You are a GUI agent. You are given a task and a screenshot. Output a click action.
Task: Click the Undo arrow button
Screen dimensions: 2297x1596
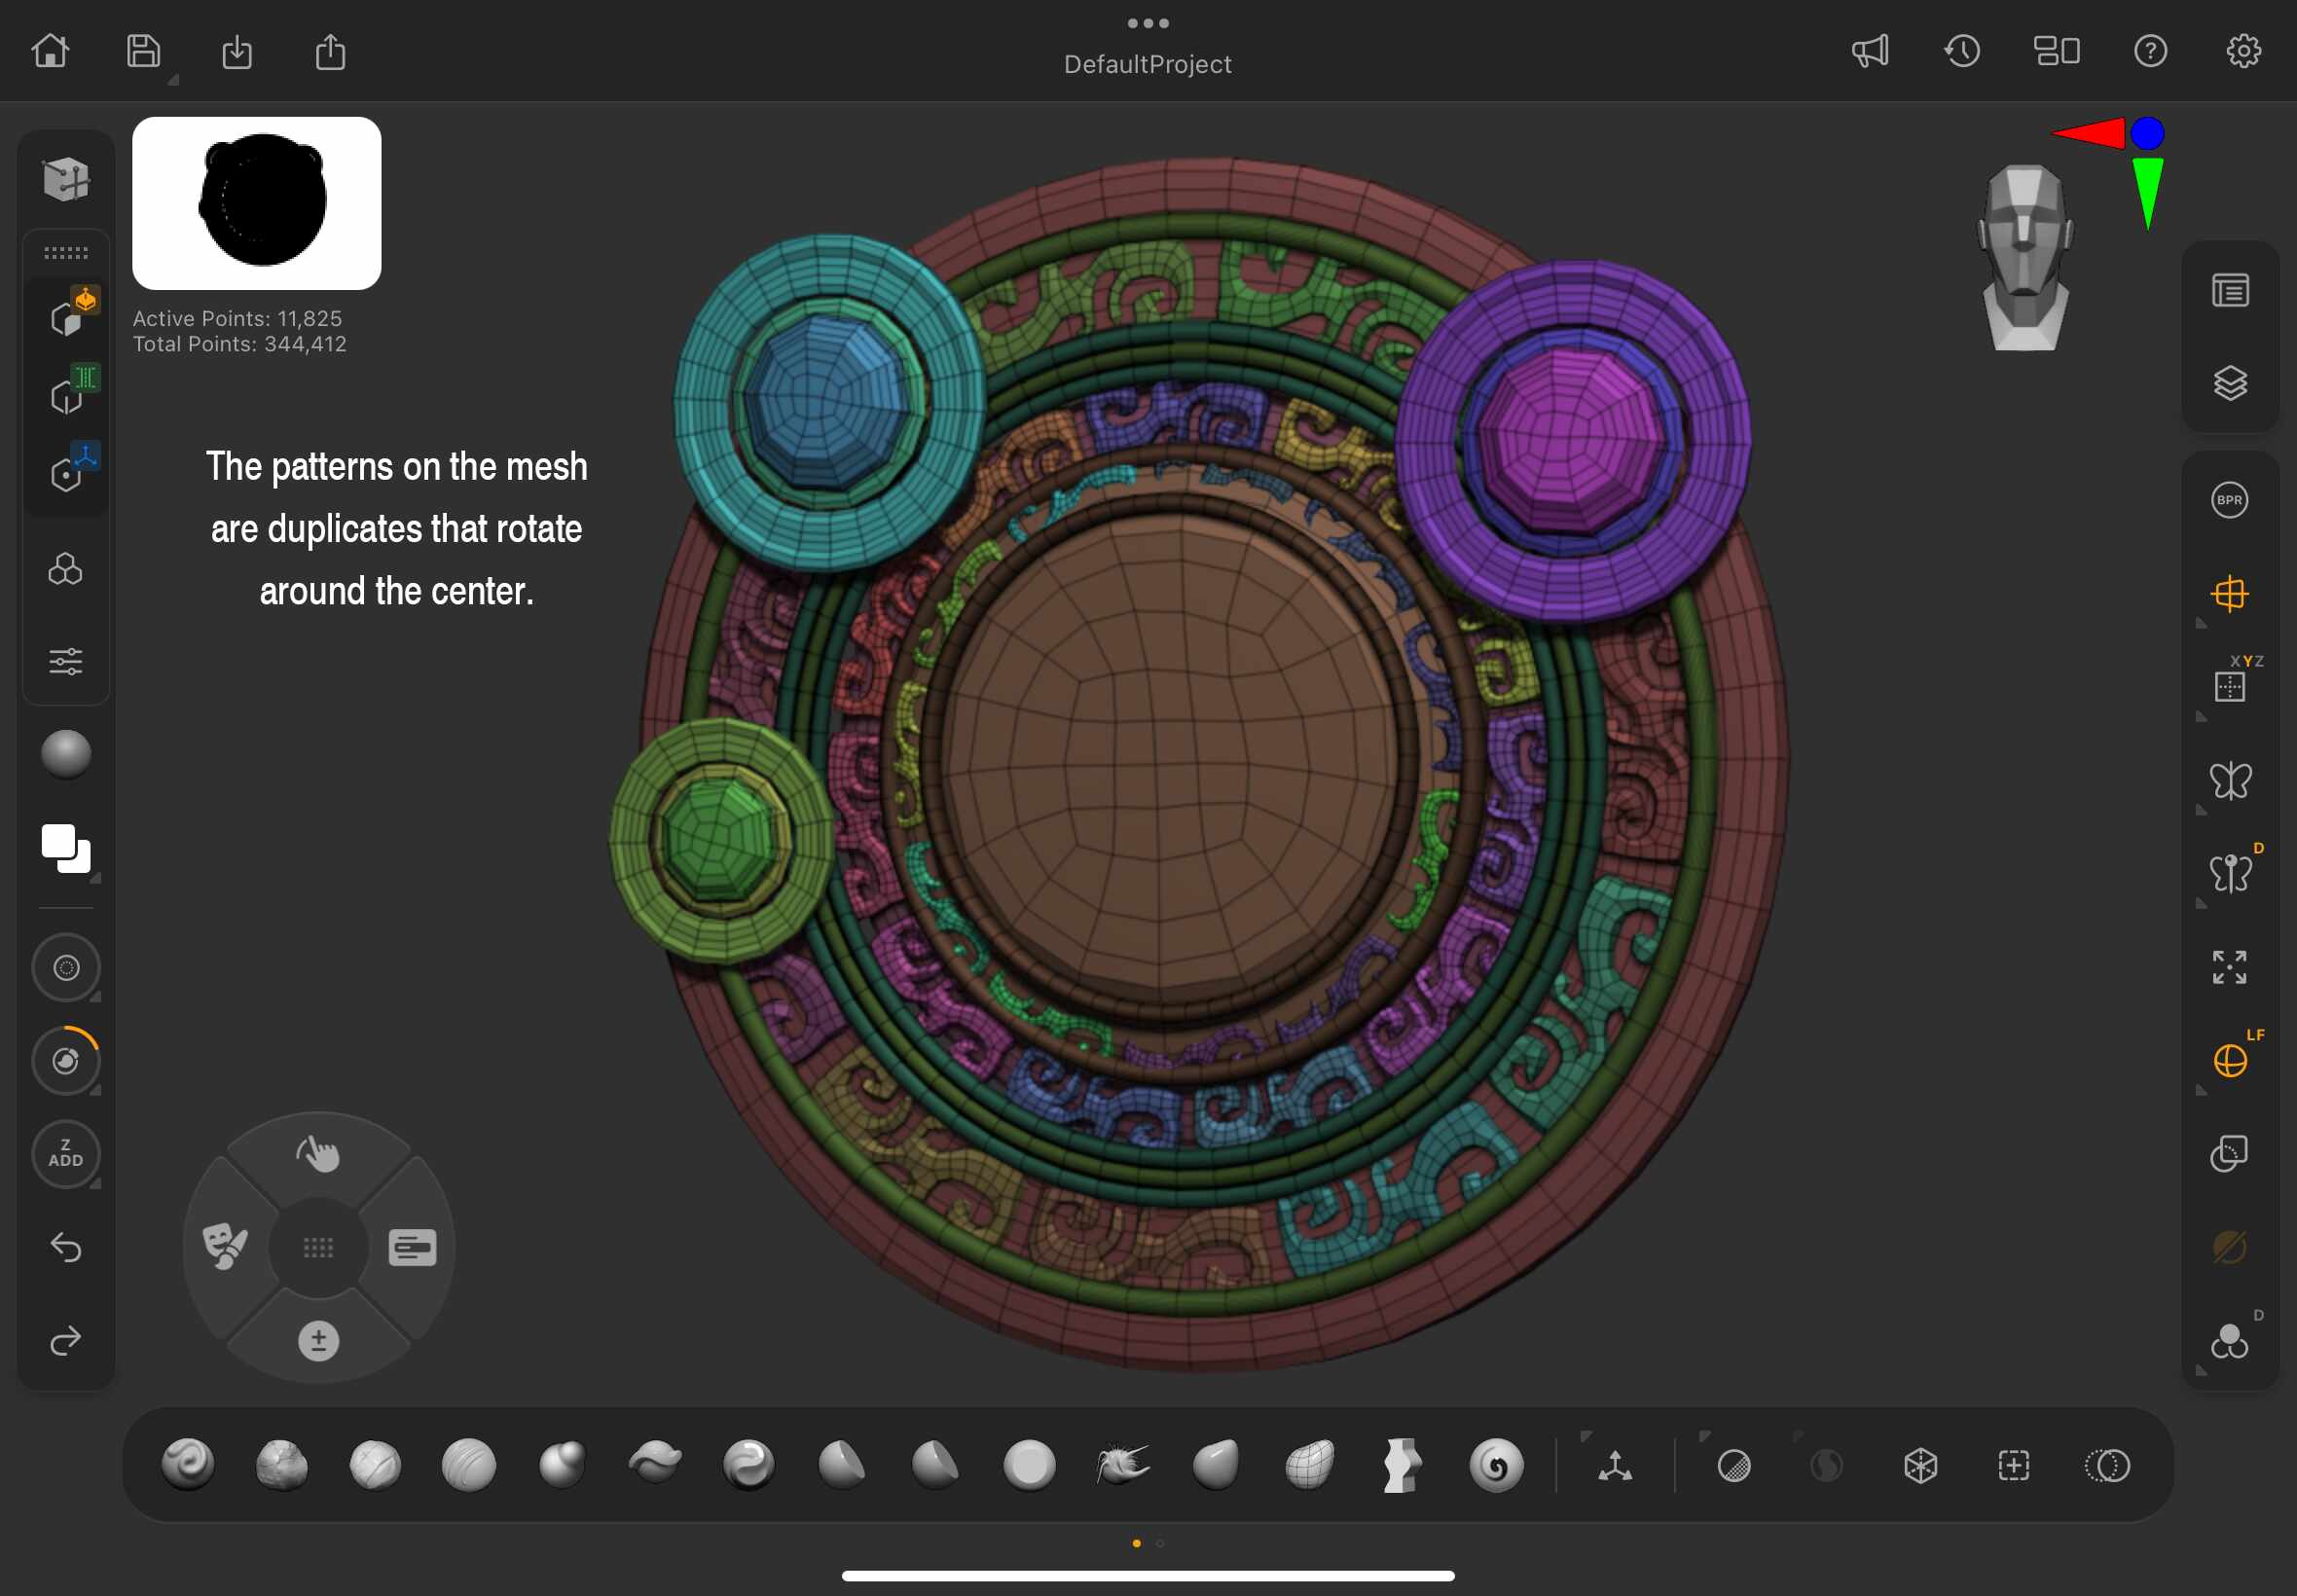point(66,1247)
